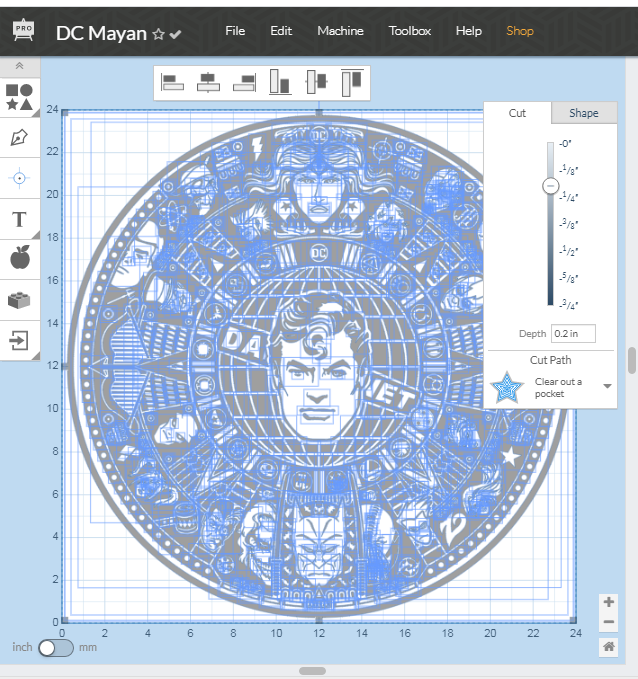The height and width of the screenshot is (679, 638).
Task: Open the icon library apple tool
Action: 19,258
